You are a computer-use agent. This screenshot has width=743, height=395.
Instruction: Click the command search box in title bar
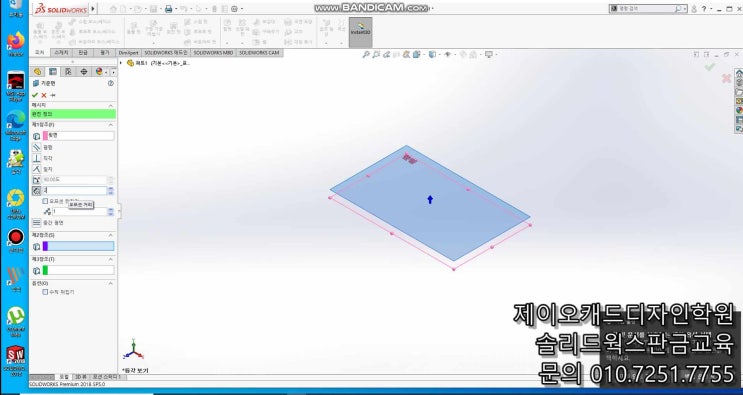[x=648, y=9]
